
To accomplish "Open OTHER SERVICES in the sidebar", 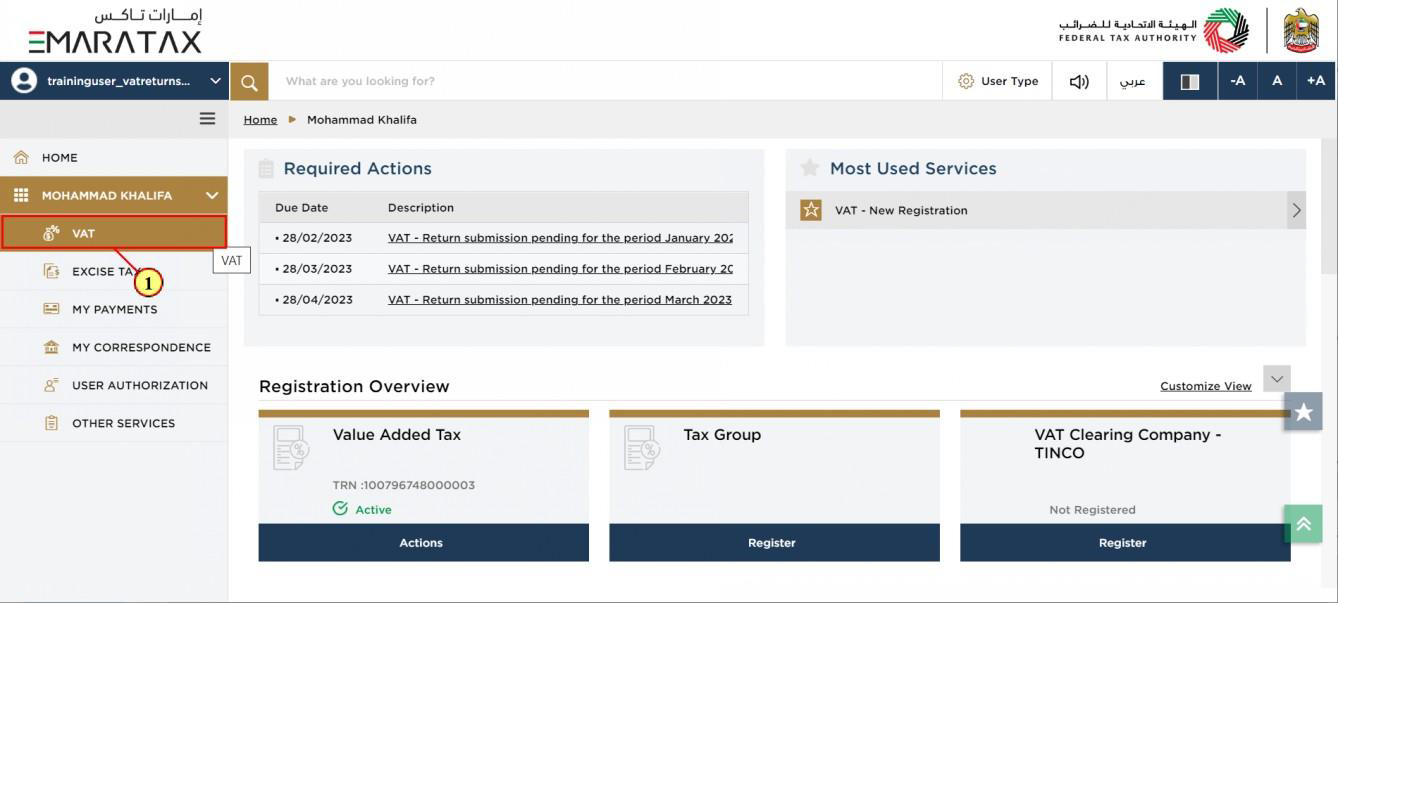I will (x=114, y=423).
